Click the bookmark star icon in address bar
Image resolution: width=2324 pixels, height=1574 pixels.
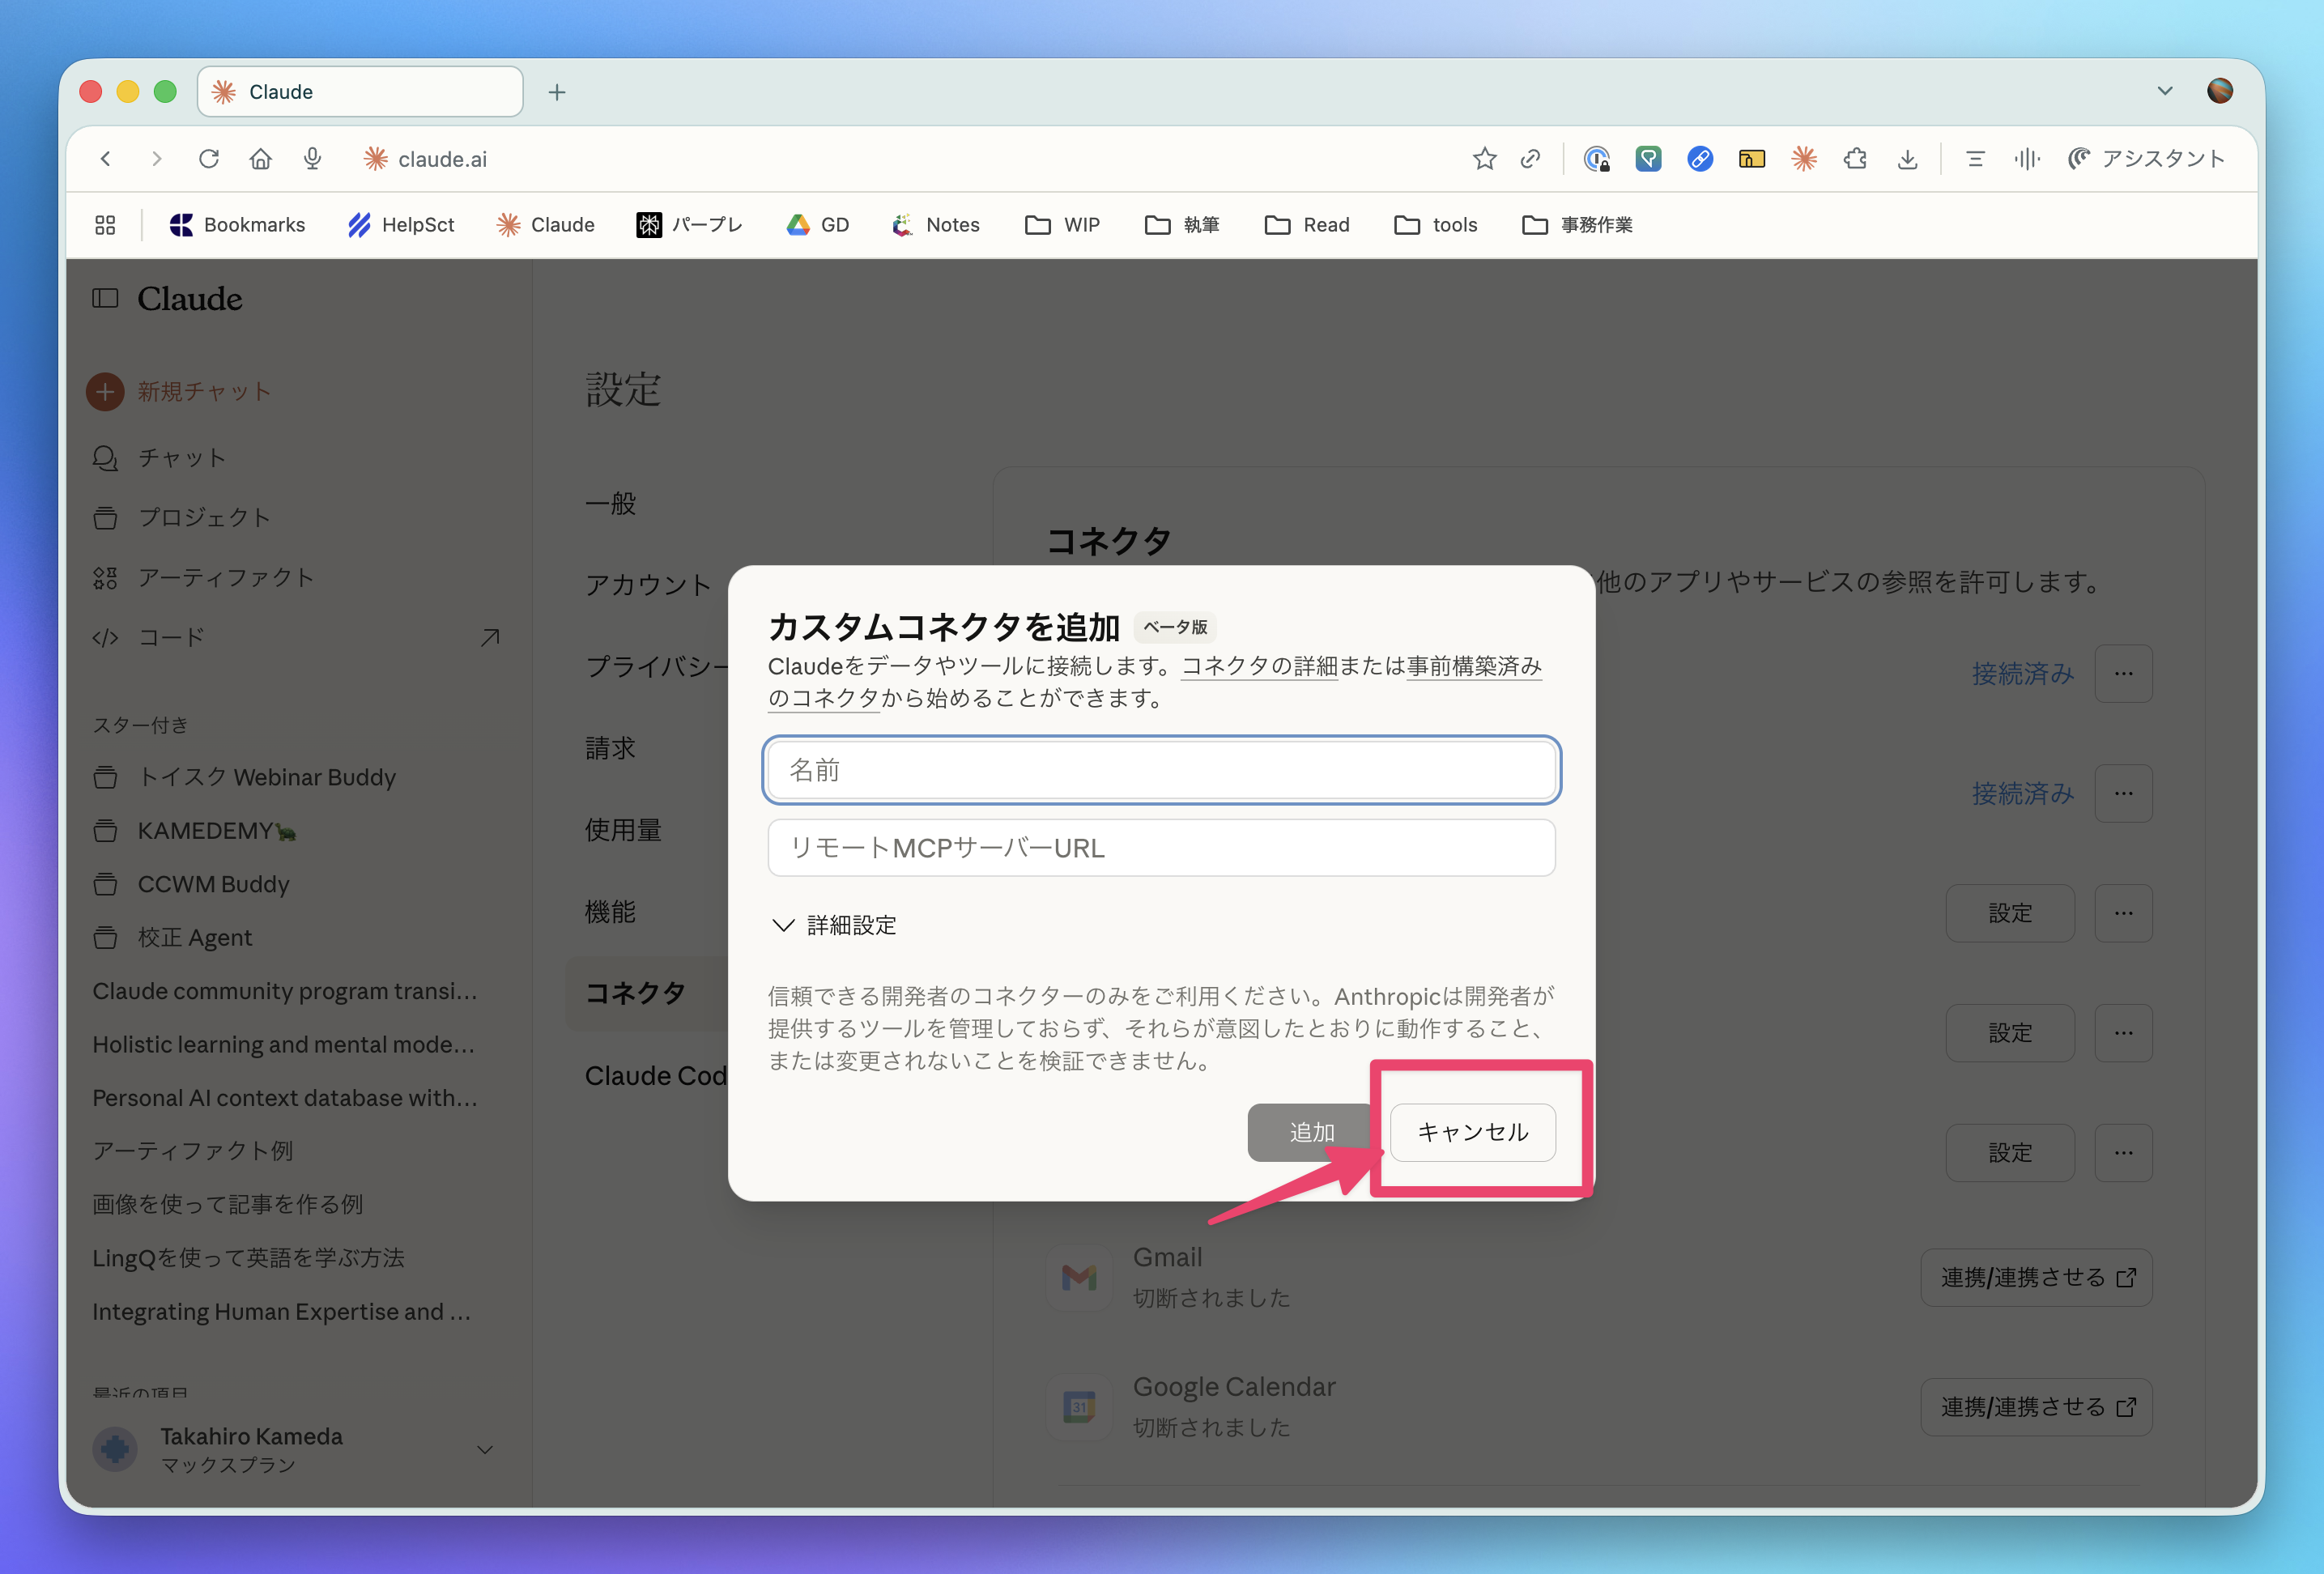click(x=1484, y=159)
